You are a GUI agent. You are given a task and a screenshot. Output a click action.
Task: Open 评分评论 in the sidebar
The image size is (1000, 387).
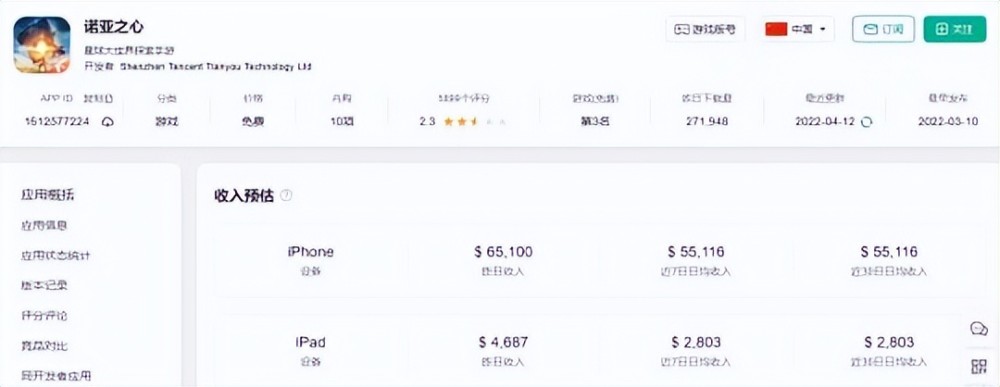point(44,316)
